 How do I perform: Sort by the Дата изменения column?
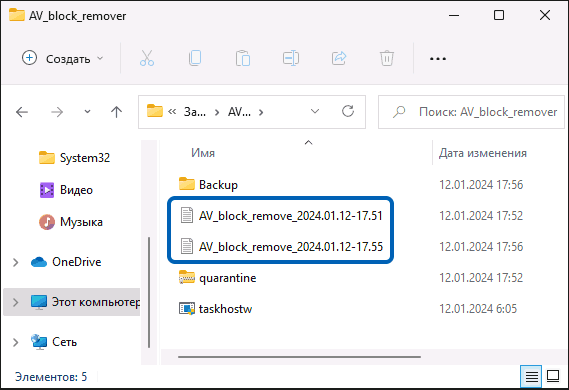pos(482,153)
